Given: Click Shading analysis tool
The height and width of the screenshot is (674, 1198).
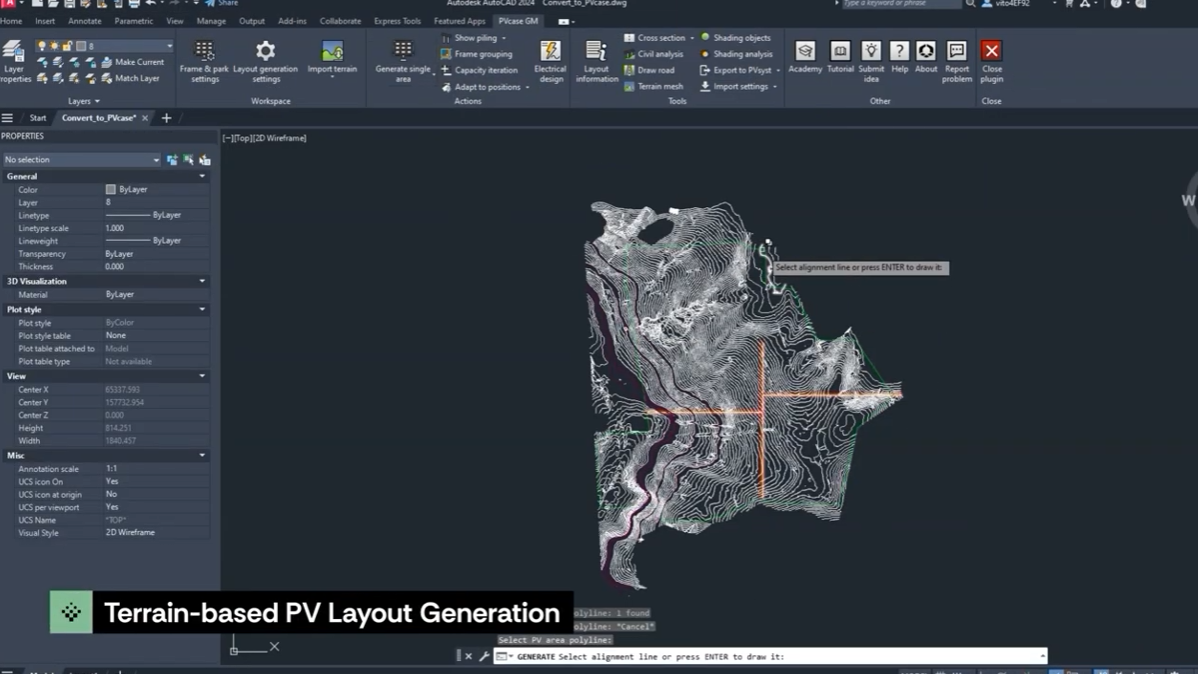Looking at the screenshot, I should tap(736, 54).
